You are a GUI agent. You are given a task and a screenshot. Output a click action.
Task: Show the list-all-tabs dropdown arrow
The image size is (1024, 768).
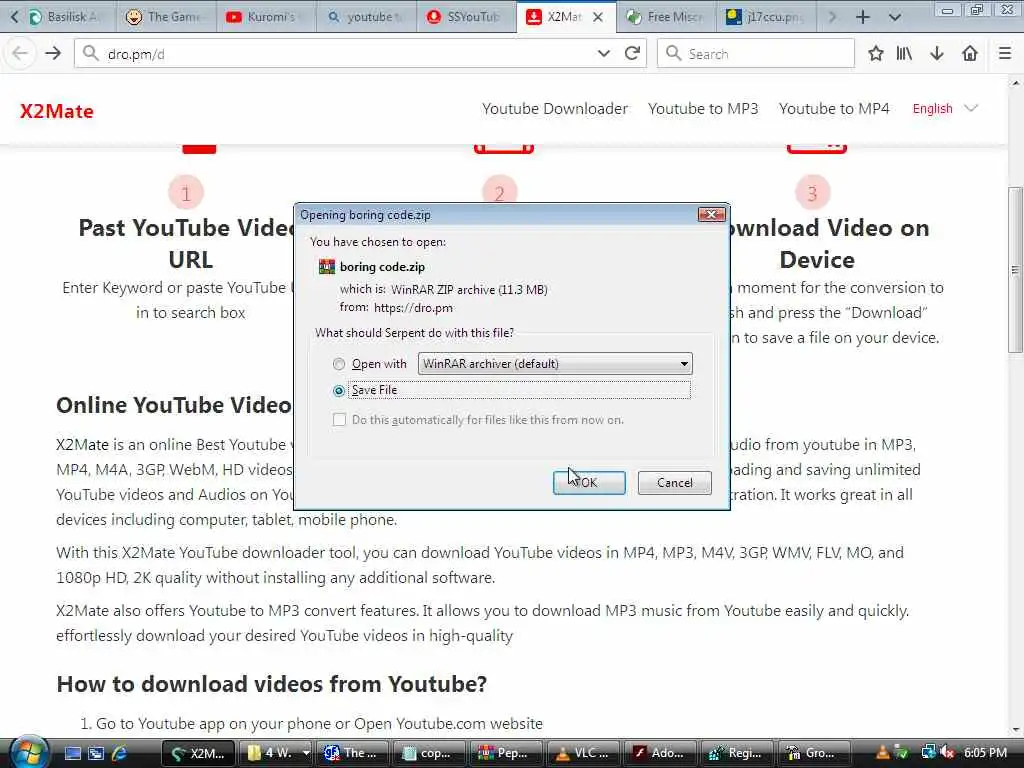pos(895,17)
